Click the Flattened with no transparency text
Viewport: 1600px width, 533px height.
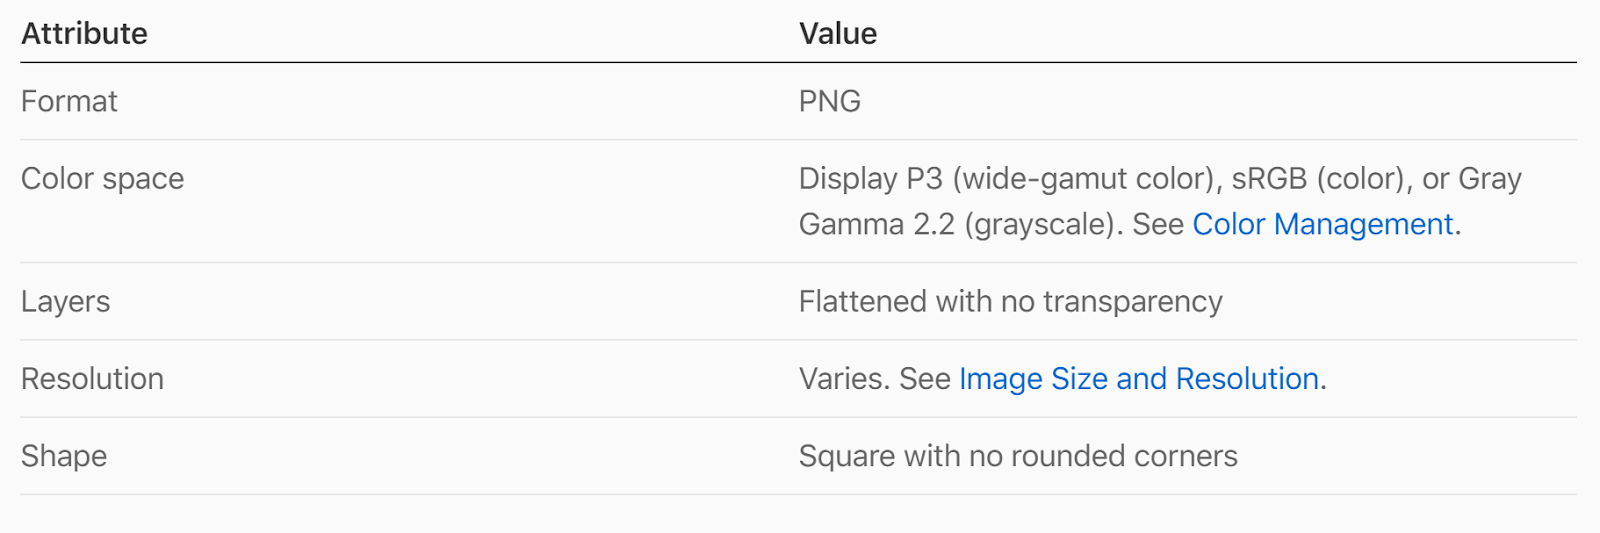(1010, 302)
